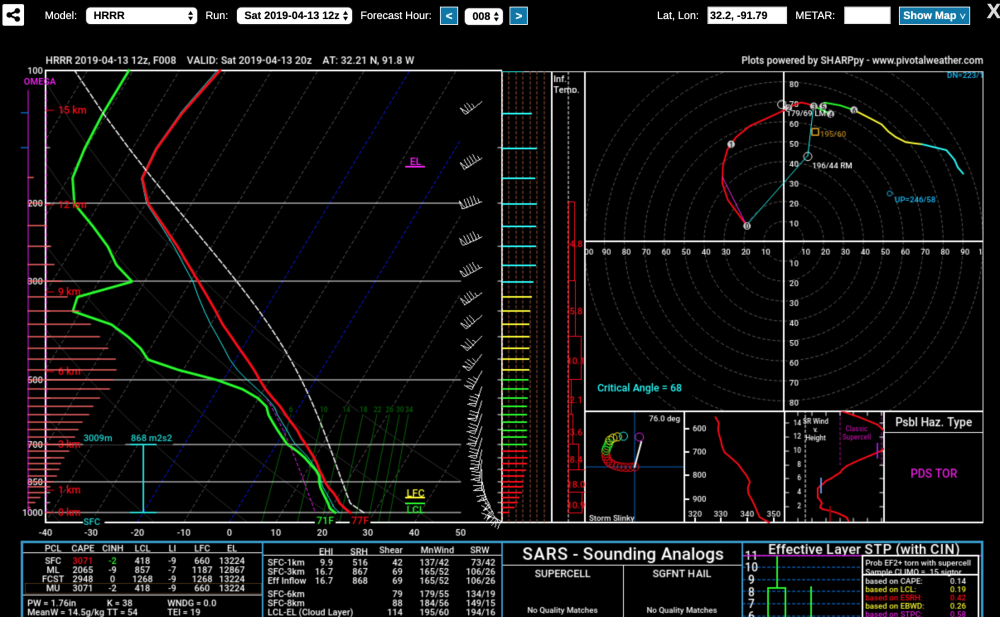This screenshot has width=1000, height=617.
Task: Click the SARS - Sounding Analogs heading
Action: point(622,554)
